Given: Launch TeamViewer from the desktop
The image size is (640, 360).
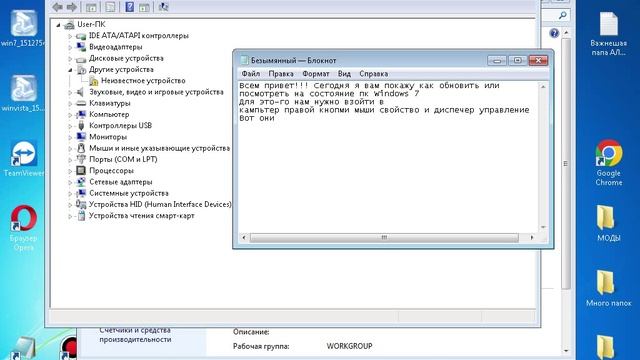Looking at the screenshot, I should point(24,159).
